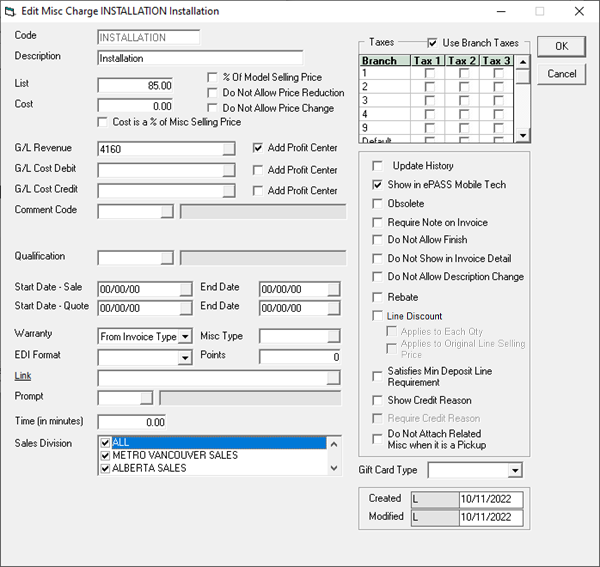Uncheck Show in ePASS Mobile Tech
The image size is (600, 567).
[378, 185]
